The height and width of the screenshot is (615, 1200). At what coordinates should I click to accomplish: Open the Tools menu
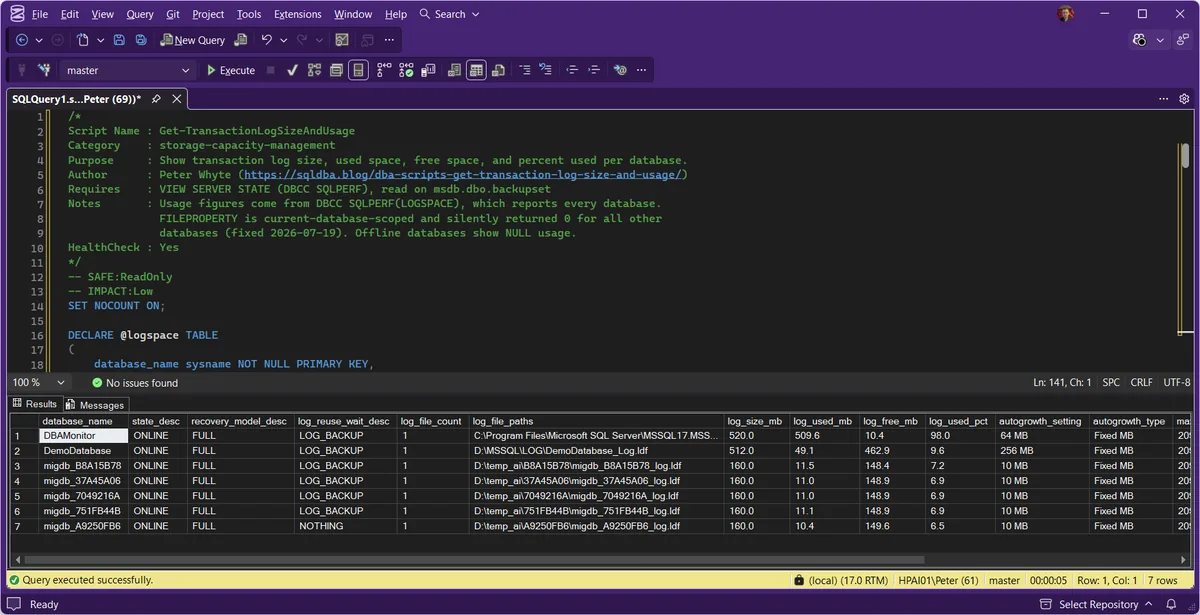click(x=249, y=15)
